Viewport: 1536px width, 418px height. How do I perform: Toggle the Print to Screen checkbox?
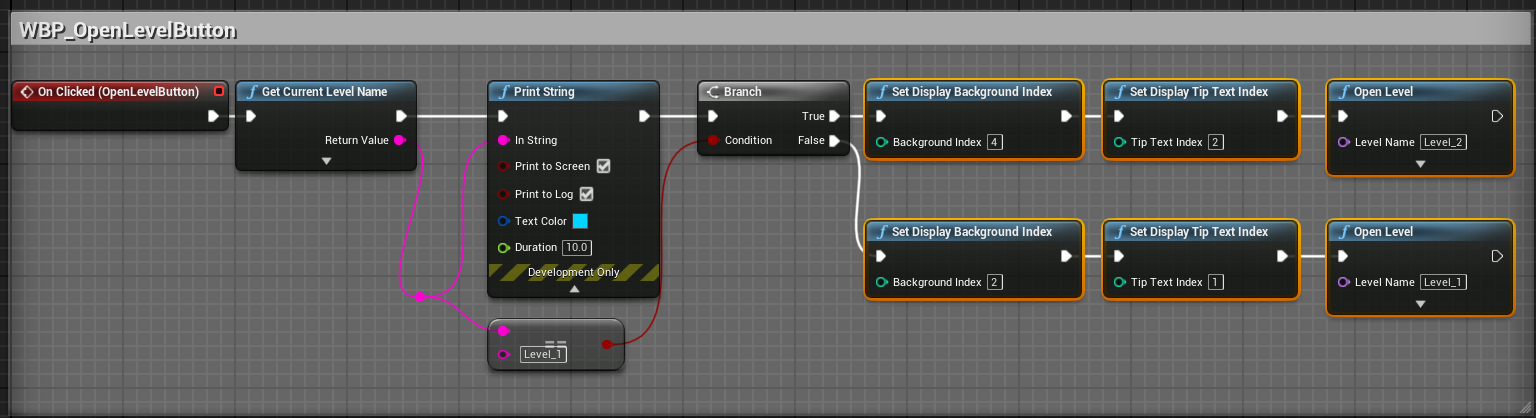603,166
